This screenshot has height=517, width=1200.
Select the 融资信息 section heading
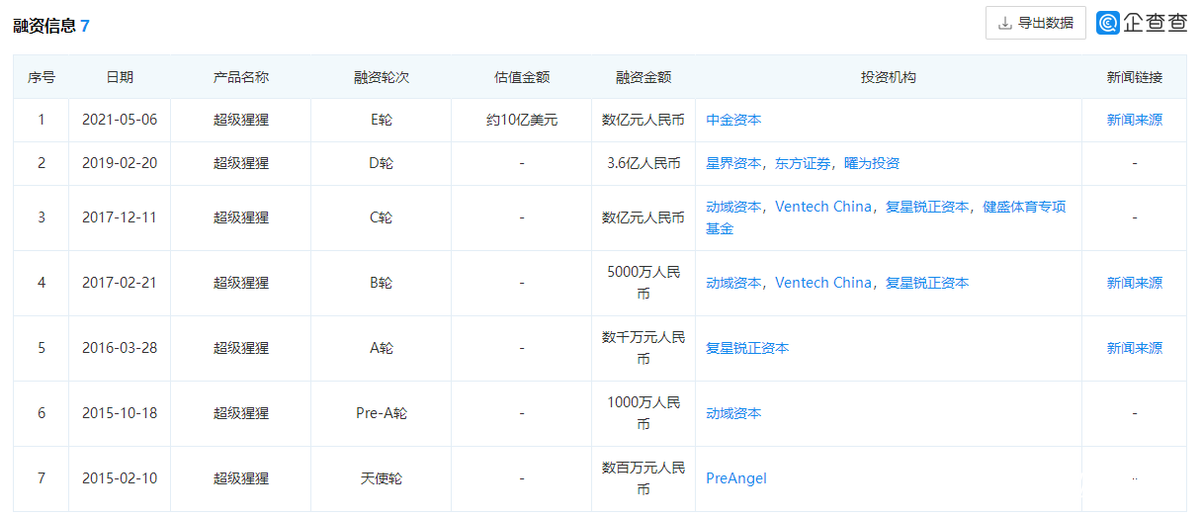click(44, 25)
